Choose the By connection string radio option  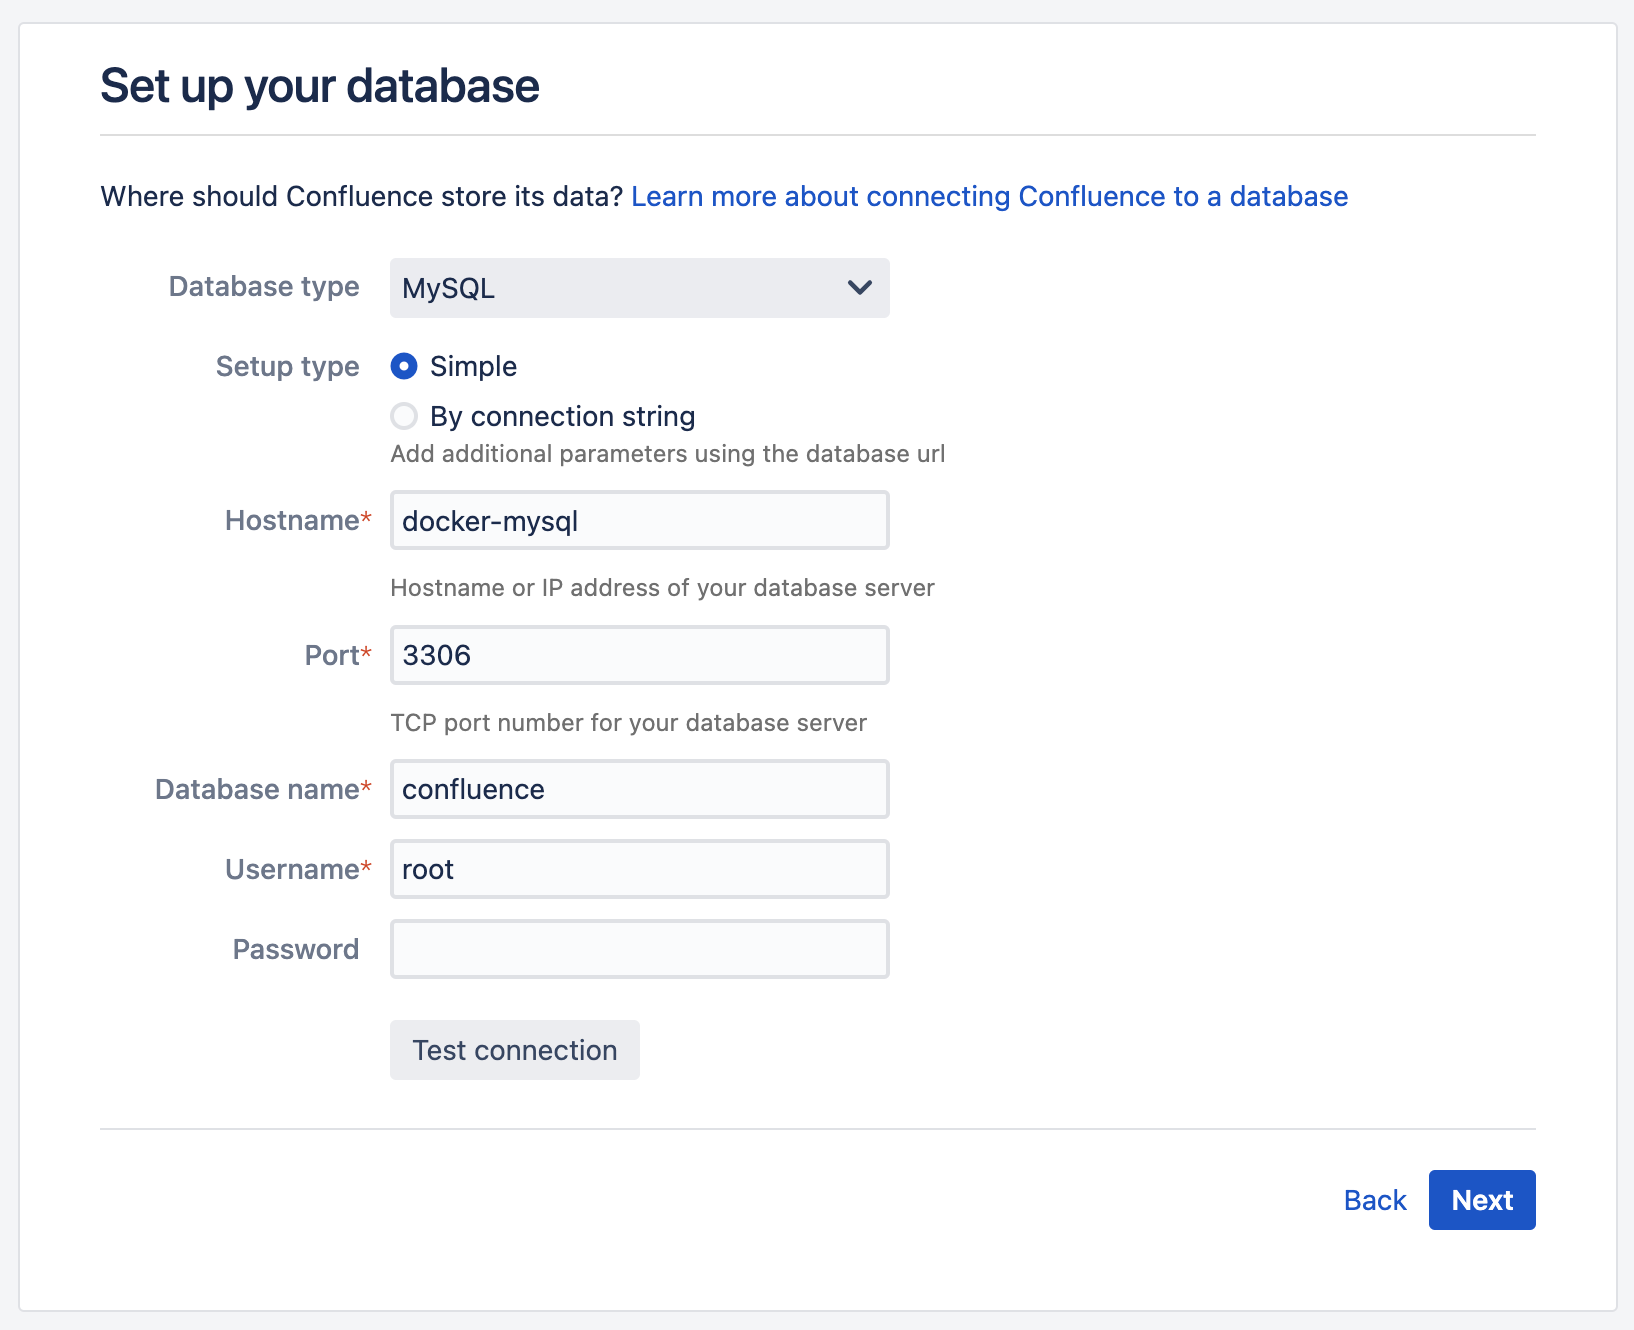click(x=404, y=416)
